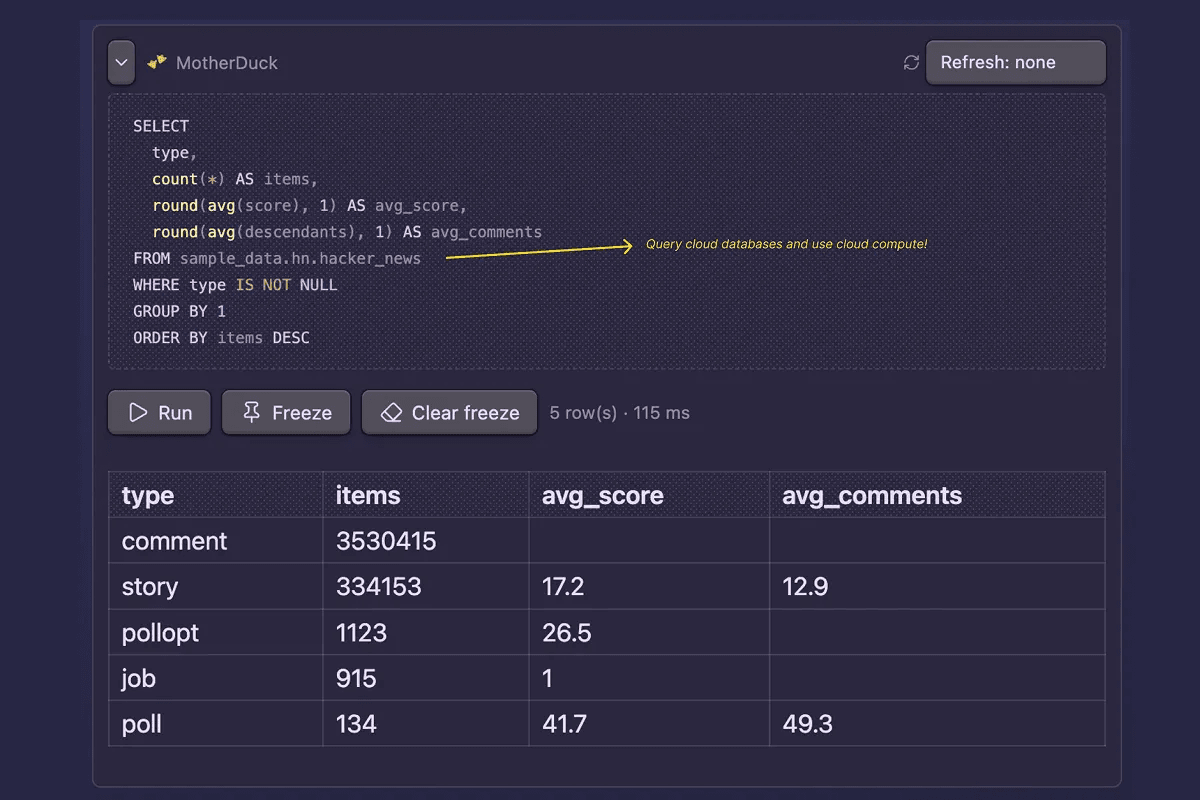
Task: Open the "Refresh: none" dropdown
Action: coord(1016,62)
